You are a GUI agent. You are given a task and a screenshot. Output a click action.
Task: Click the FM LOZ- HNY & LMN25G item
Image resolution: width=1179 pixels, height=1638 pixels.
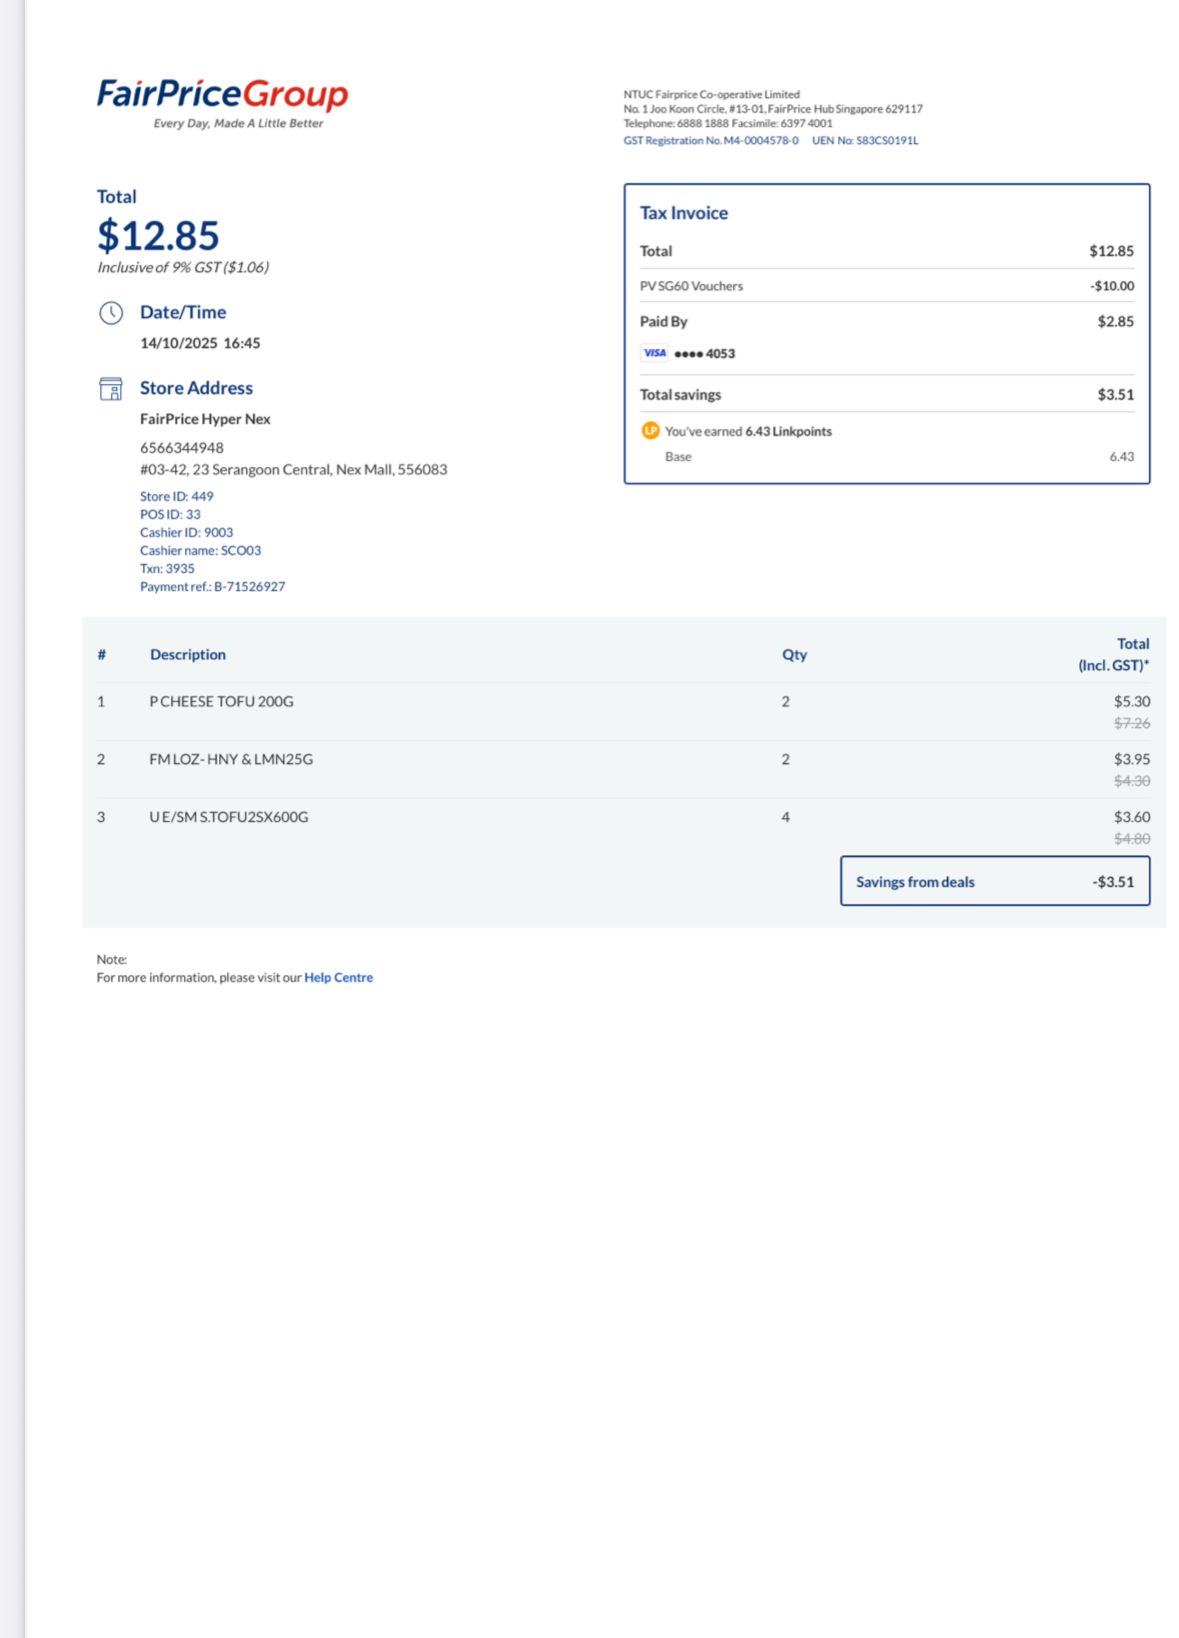pos(231,760)
